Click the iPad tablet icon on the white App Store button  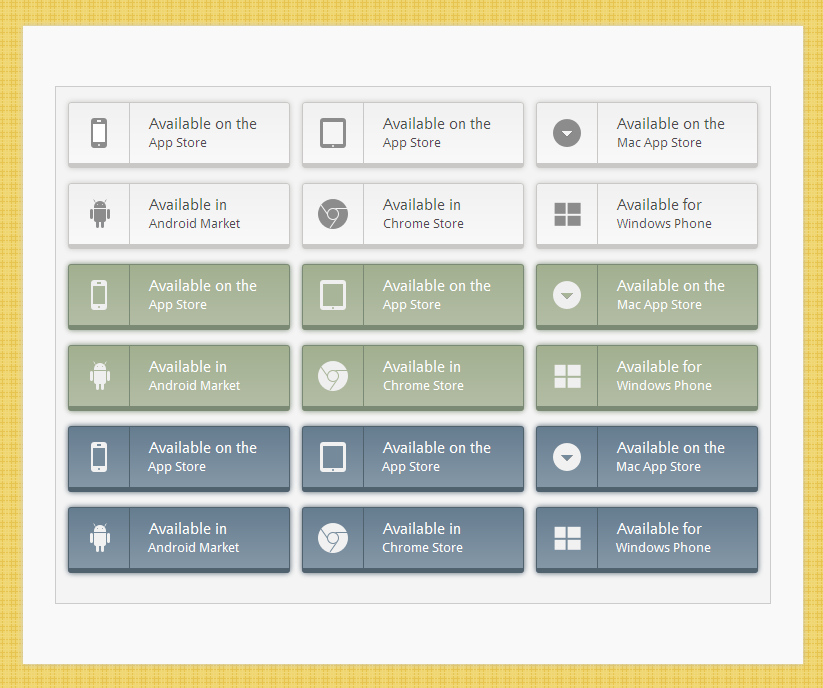tap(333, 133)
